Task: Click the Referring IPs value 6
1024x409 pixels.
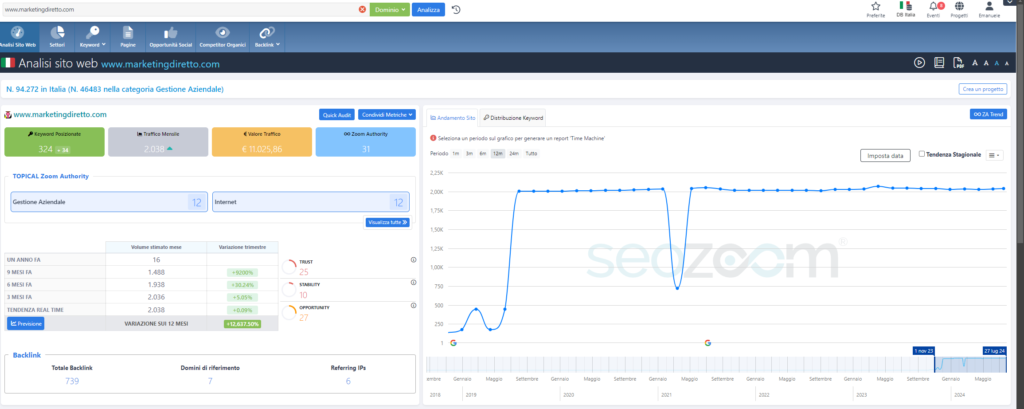Action: click(x=348, y=381)
